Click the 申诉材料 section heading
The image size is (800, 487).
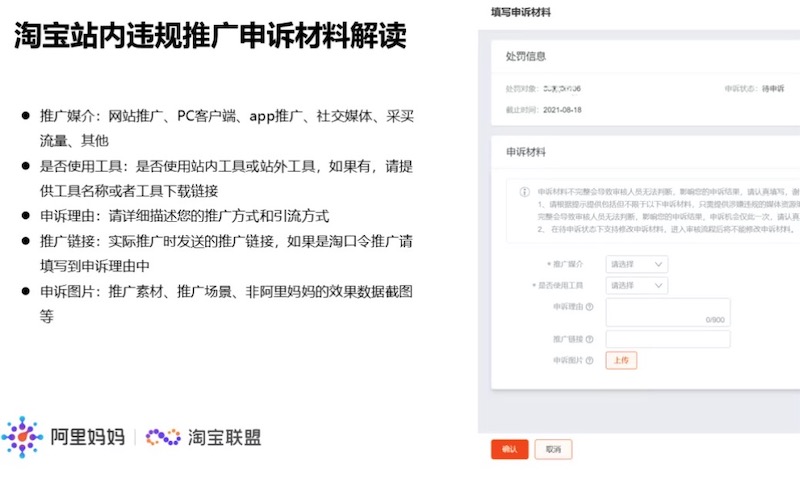point(526,152)
